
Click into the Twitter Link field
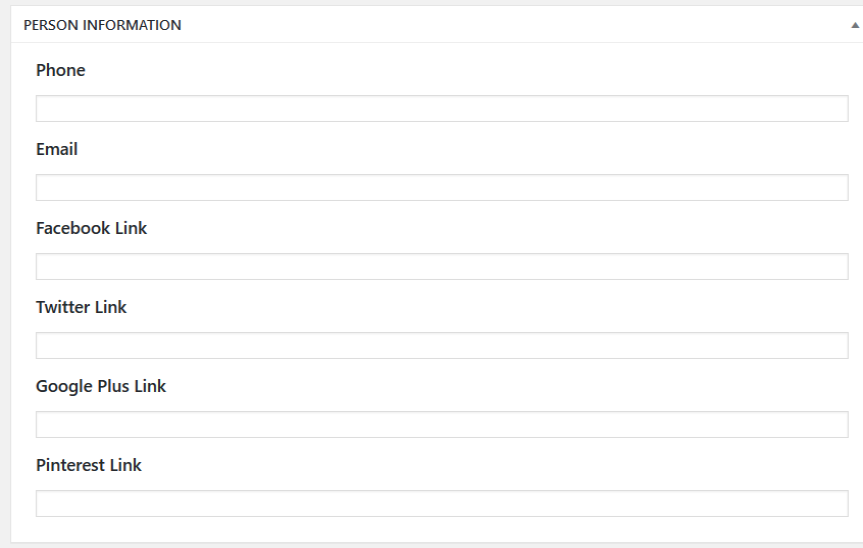coord(441,346)
